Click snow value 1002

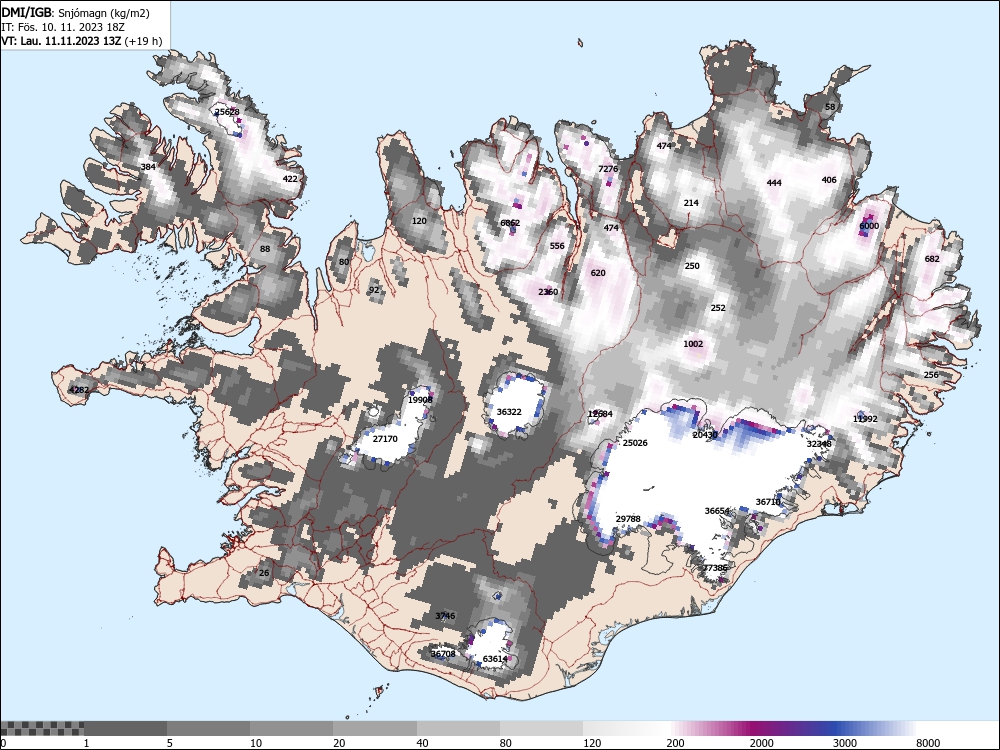pos(693,344)
